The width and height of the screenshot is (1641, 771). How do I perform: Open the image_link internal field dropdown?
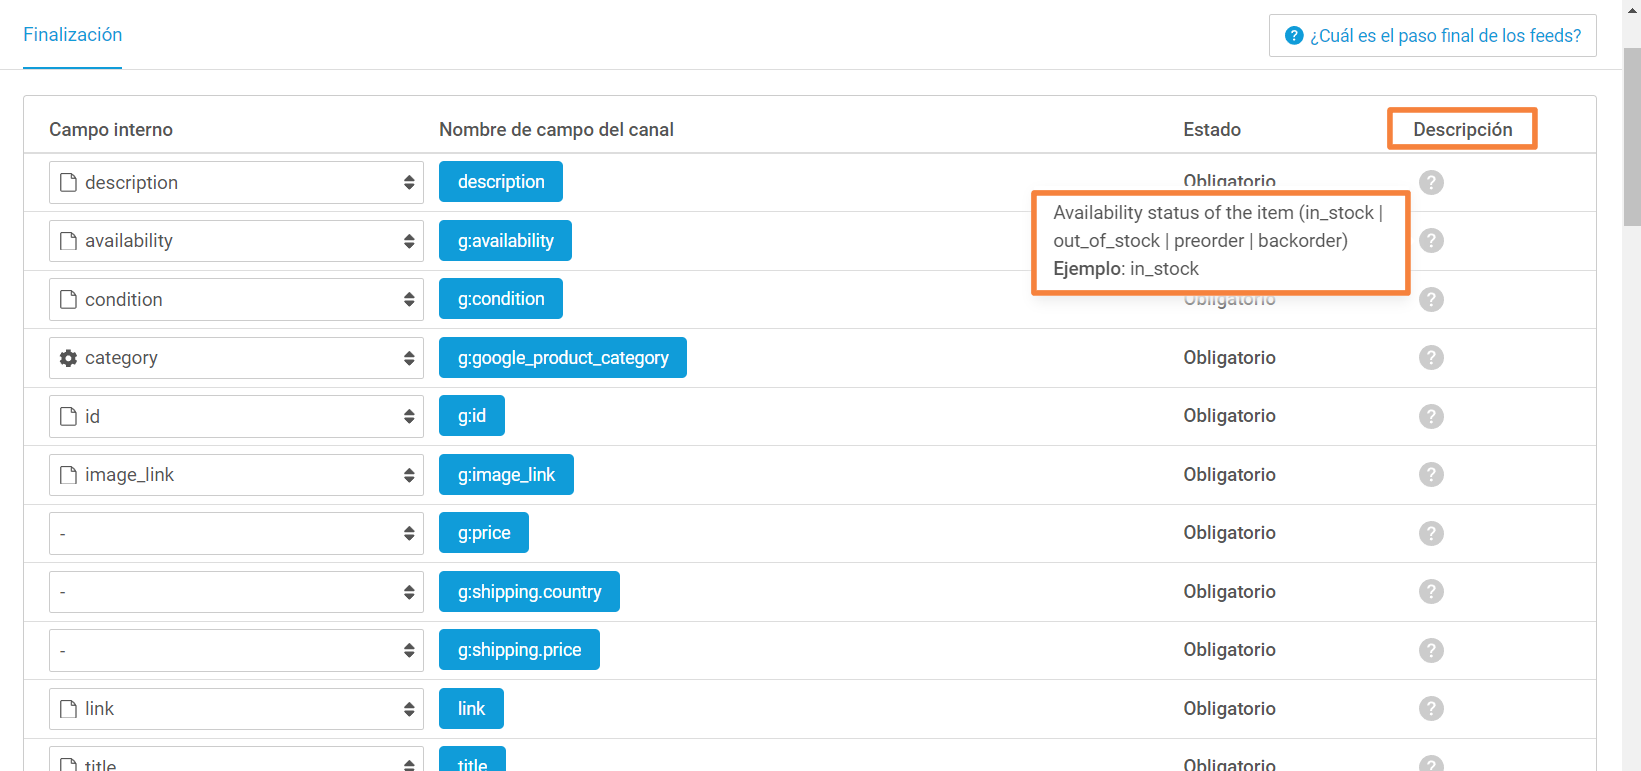236,475
